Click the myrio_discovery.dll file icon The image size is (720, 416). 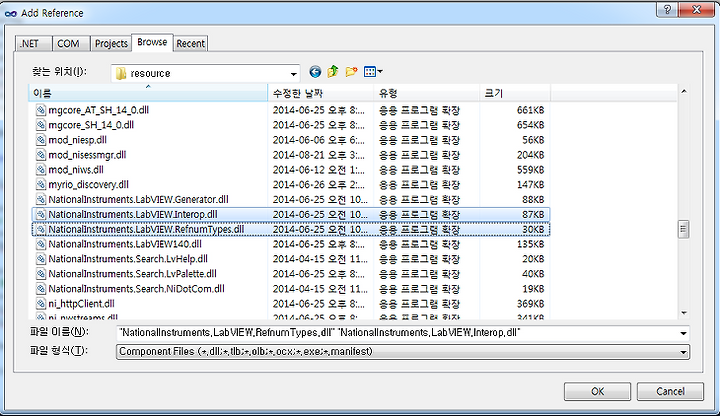pos(41,185)
